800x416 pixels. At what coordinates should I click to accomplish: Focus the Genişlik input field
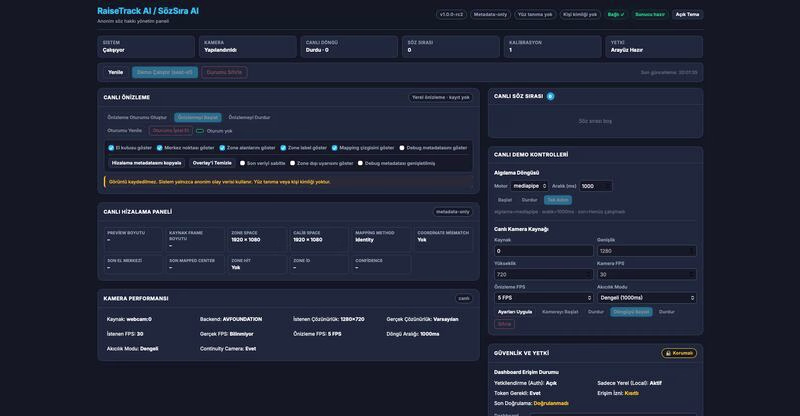point(646,251)
